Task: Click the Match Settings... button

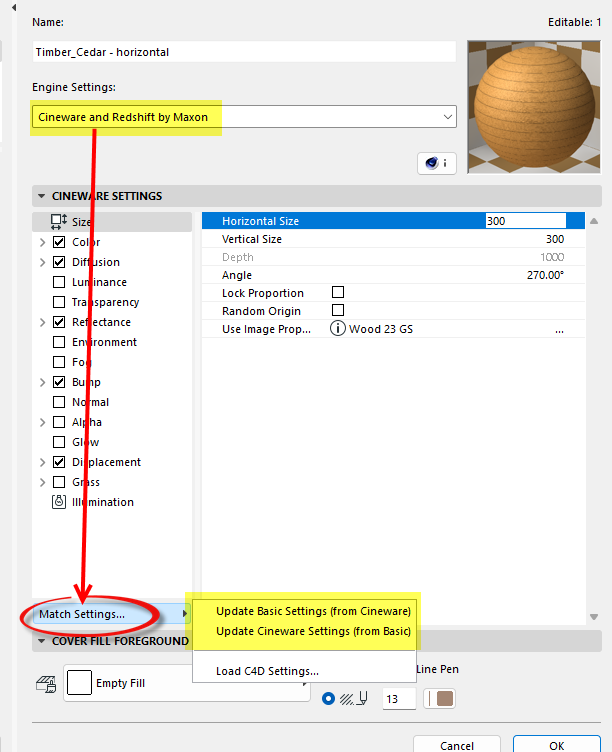Action: (x=112, y=614)
